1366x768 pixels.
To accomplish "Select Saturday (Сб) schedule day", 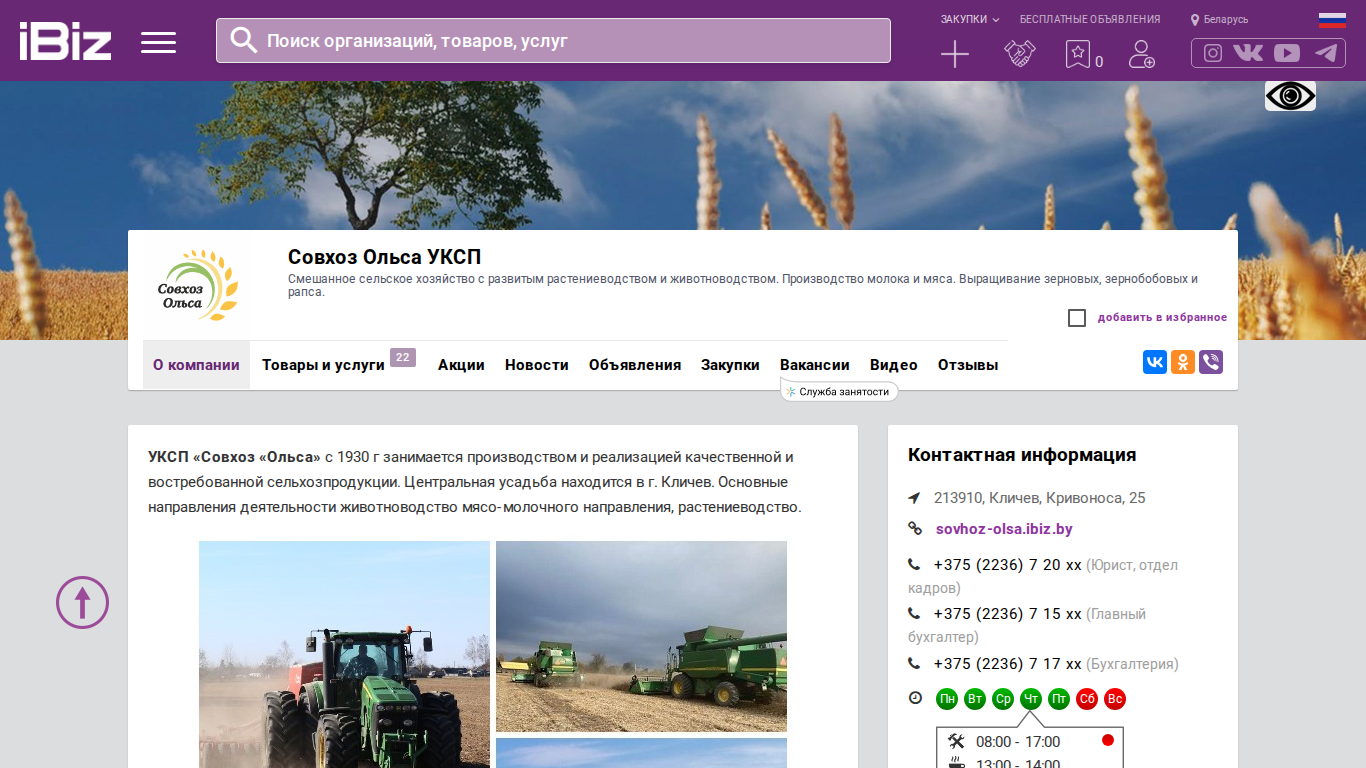I will (x=1087, y=699).
